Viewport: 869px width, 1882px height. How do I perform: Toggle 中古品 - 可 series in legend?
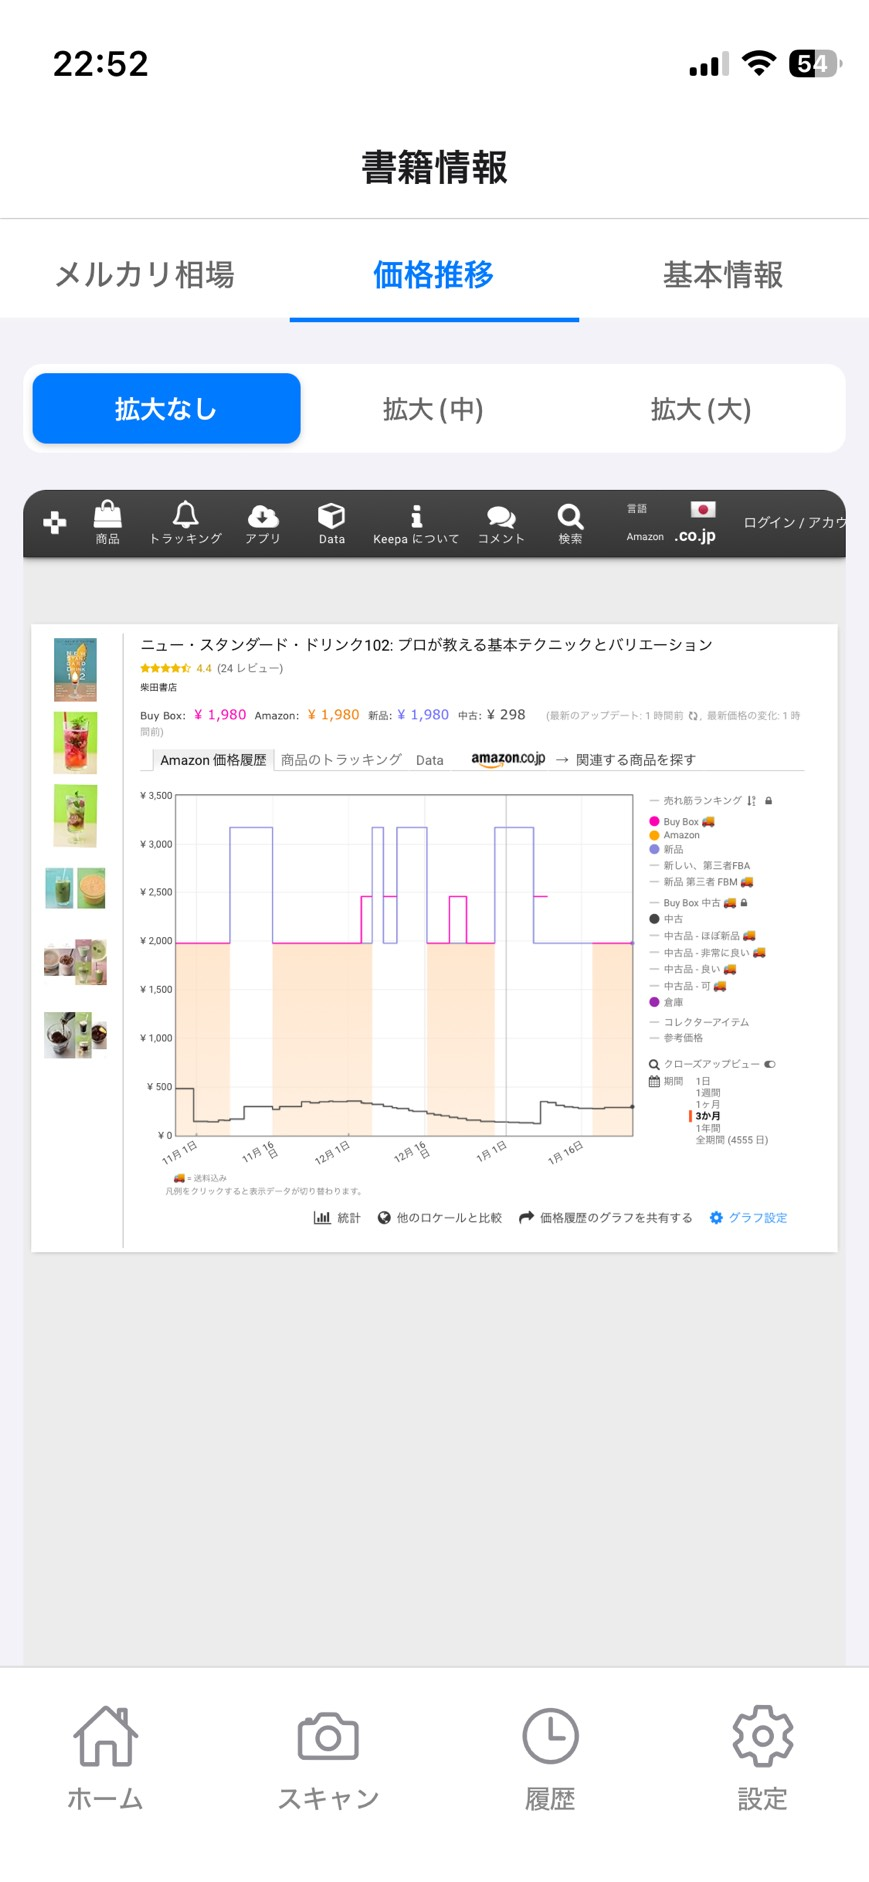[x=688, y=986]
